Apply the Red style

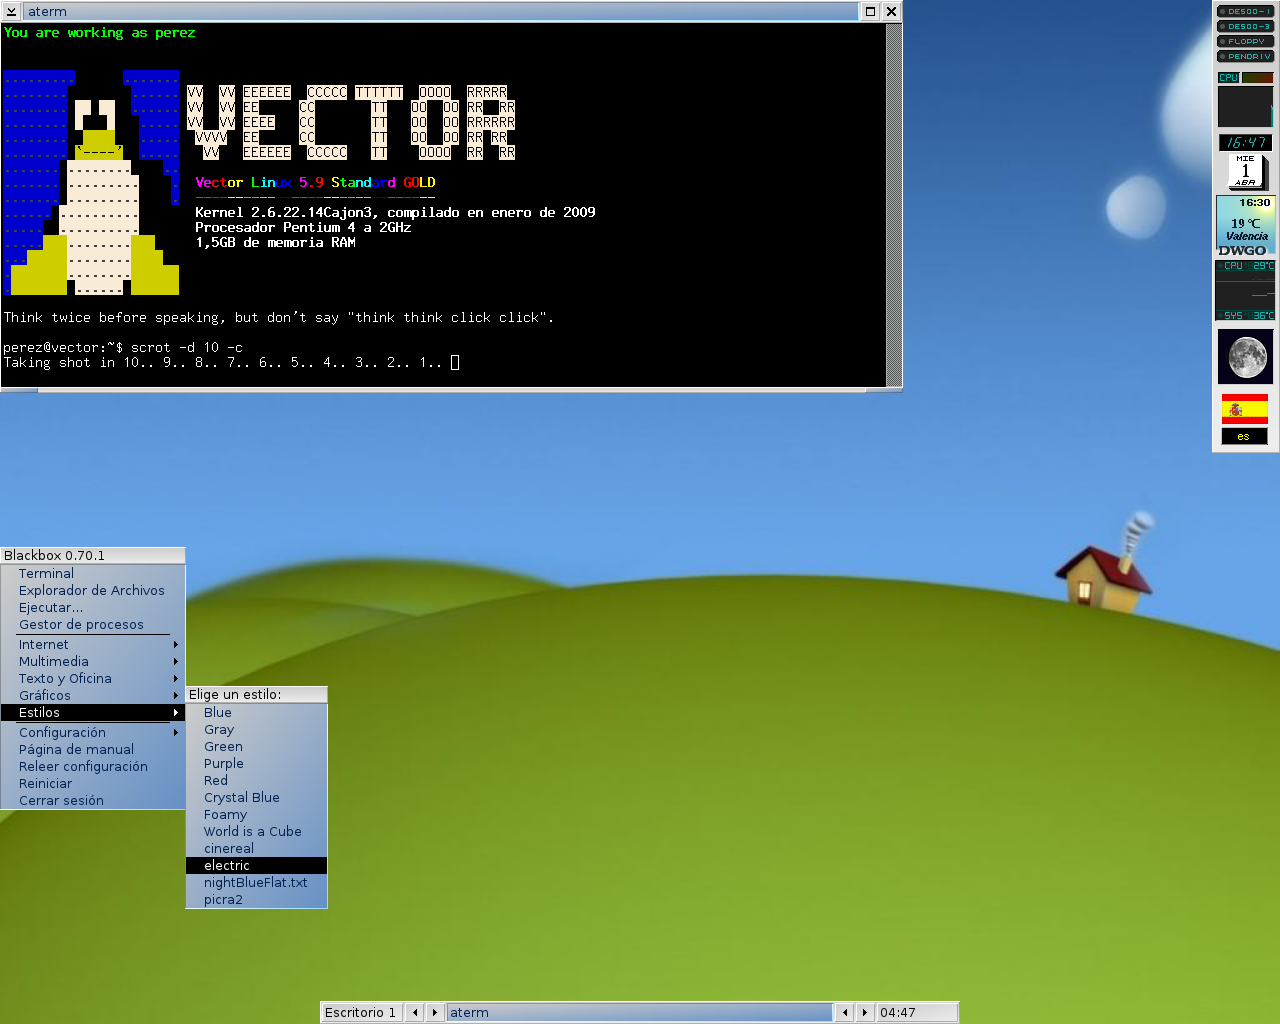pyautogui.click(x=257, y=781)
